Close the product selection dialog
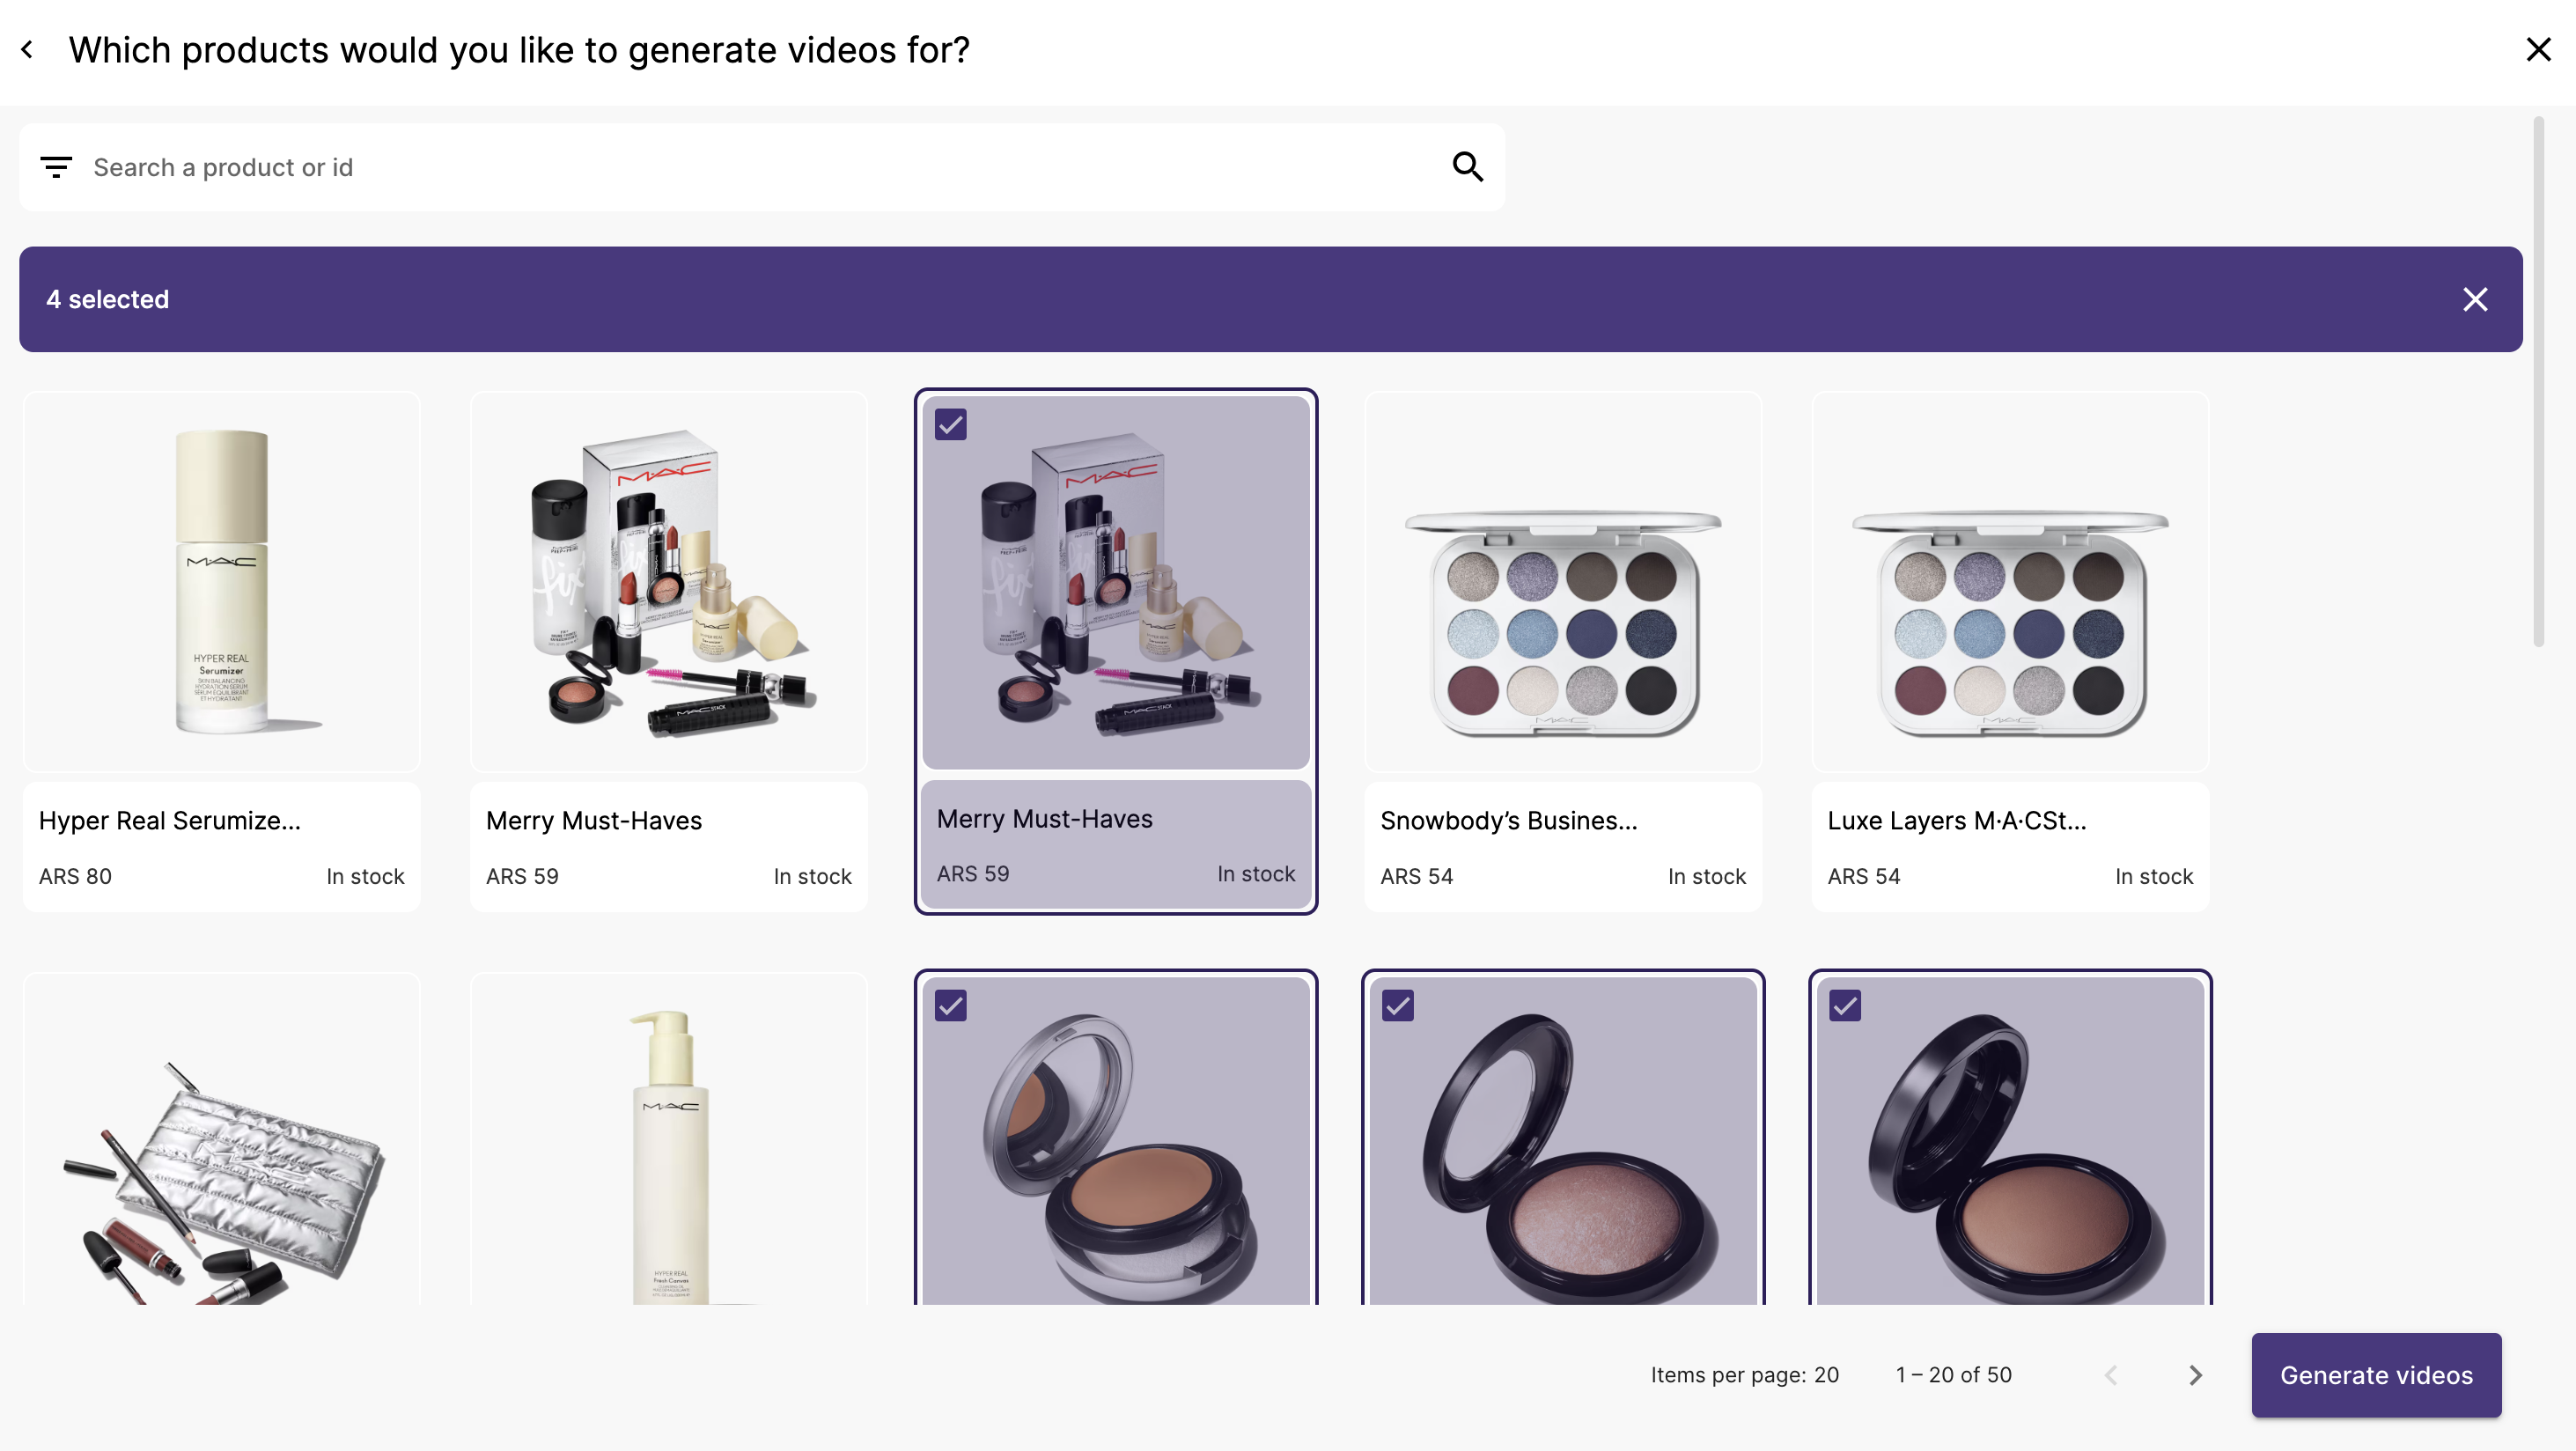 [2538, 49]
